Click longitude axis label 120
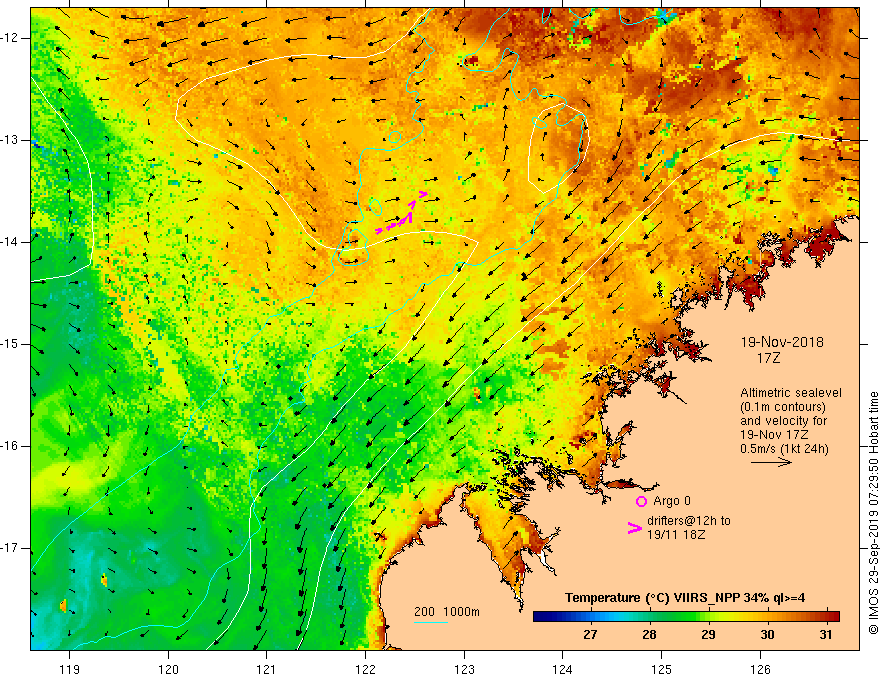The width and height of the screenshot is (880, 680). (x=168, y=669)
